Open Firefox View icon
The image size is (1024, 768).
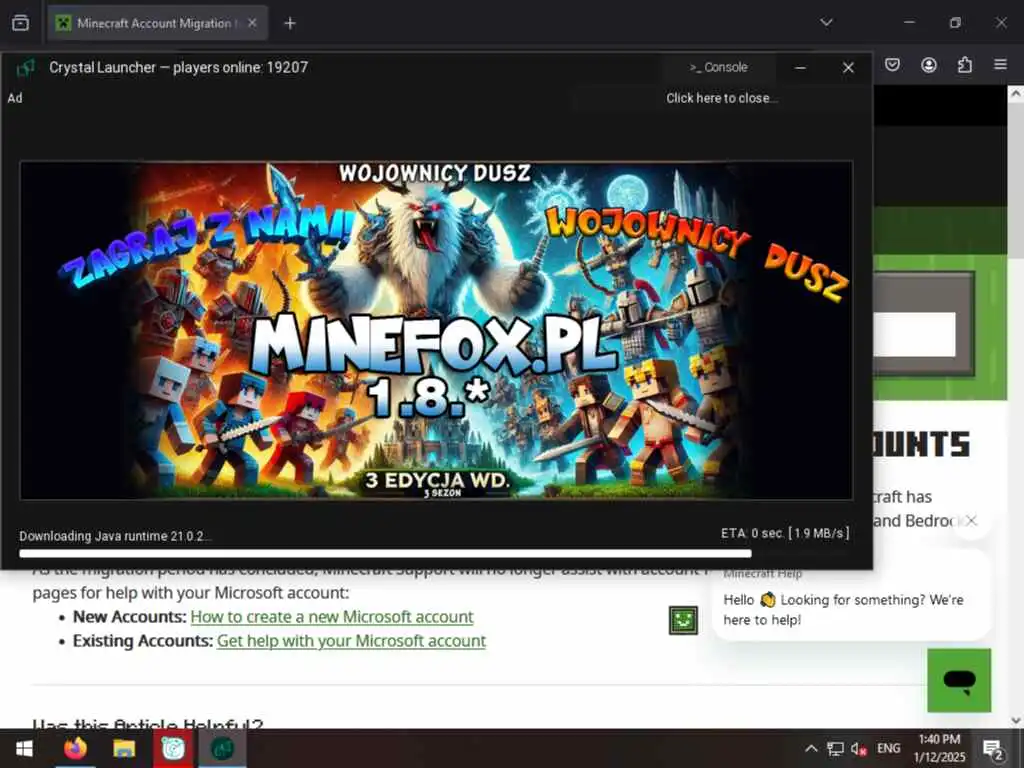coord(20,24)
